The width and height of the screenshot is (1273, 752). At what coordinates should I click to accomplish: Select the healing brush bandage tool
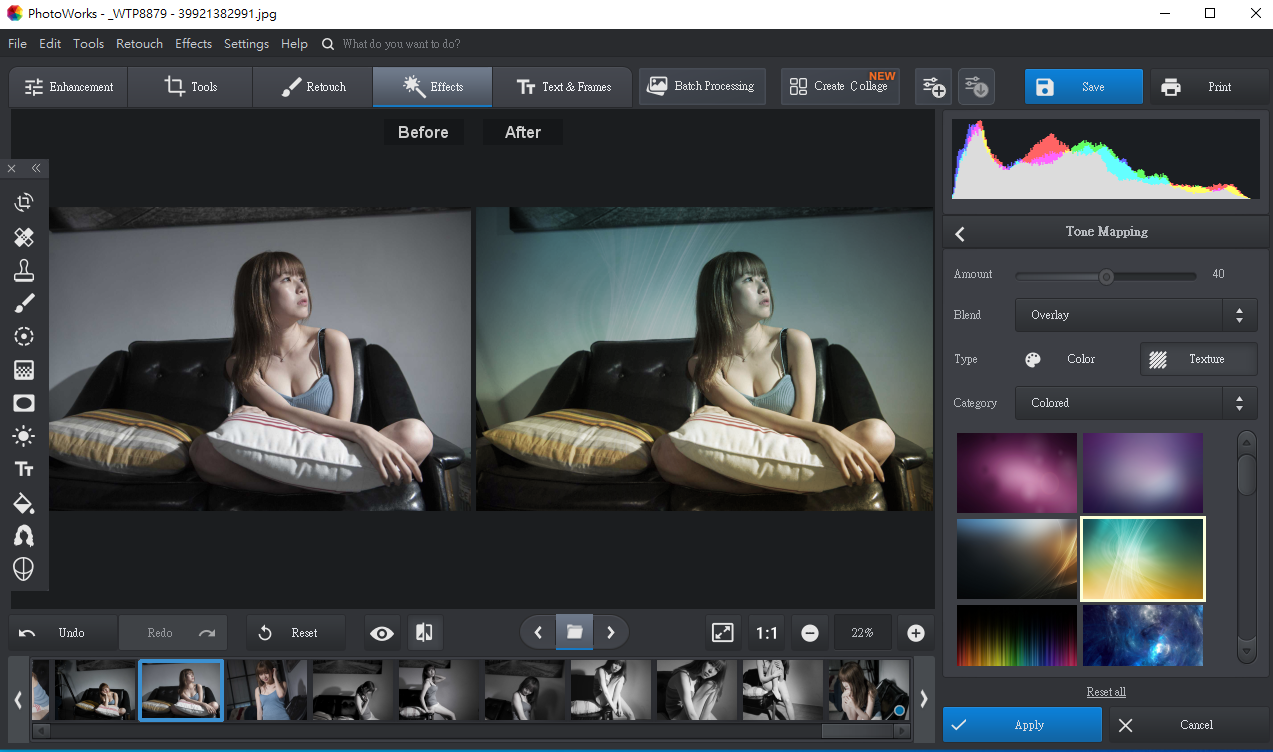pos(24,237)
